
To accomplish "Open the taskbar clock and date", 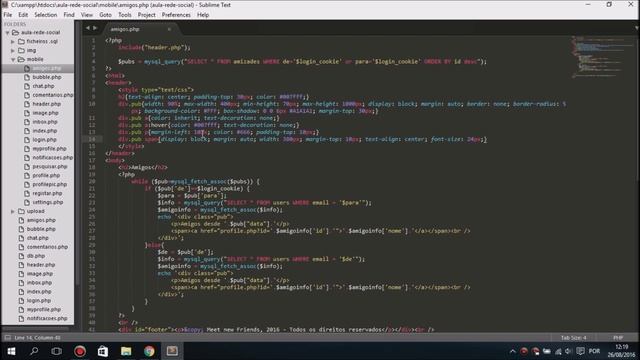I will [621, 351].
